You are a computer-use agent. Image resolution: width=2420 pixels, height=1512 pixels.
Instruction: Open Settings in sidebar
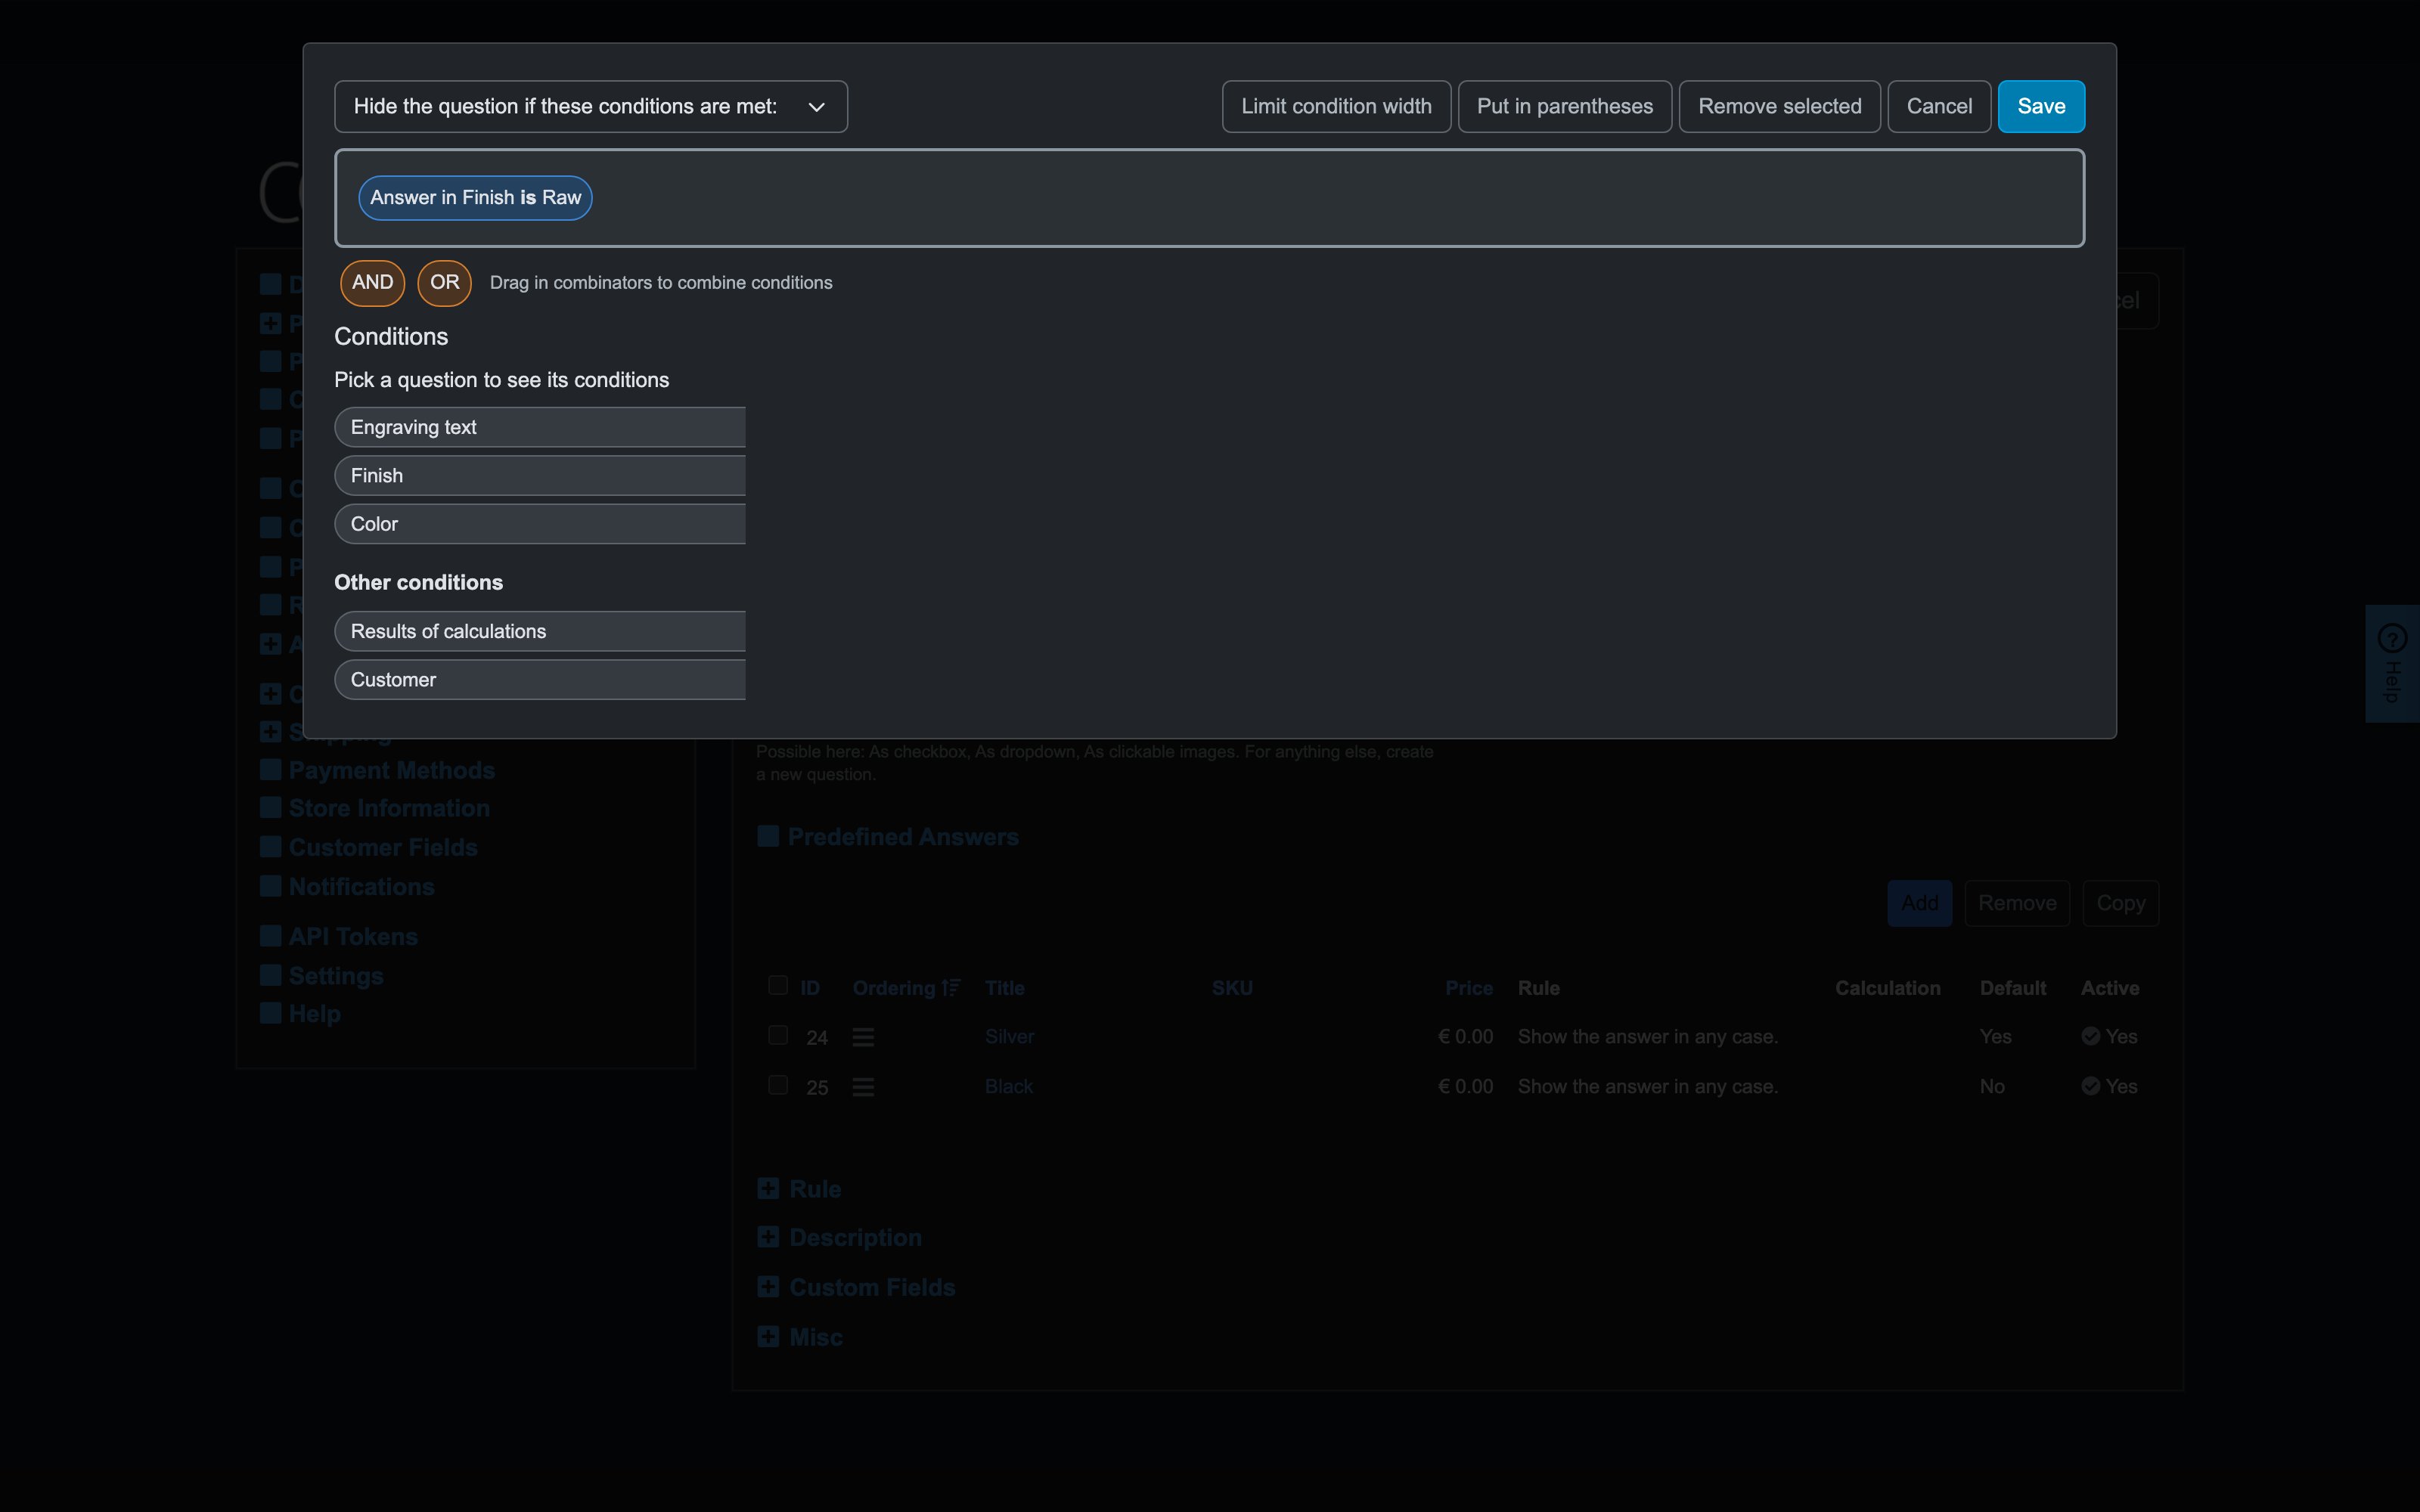[x=336, y=975]
